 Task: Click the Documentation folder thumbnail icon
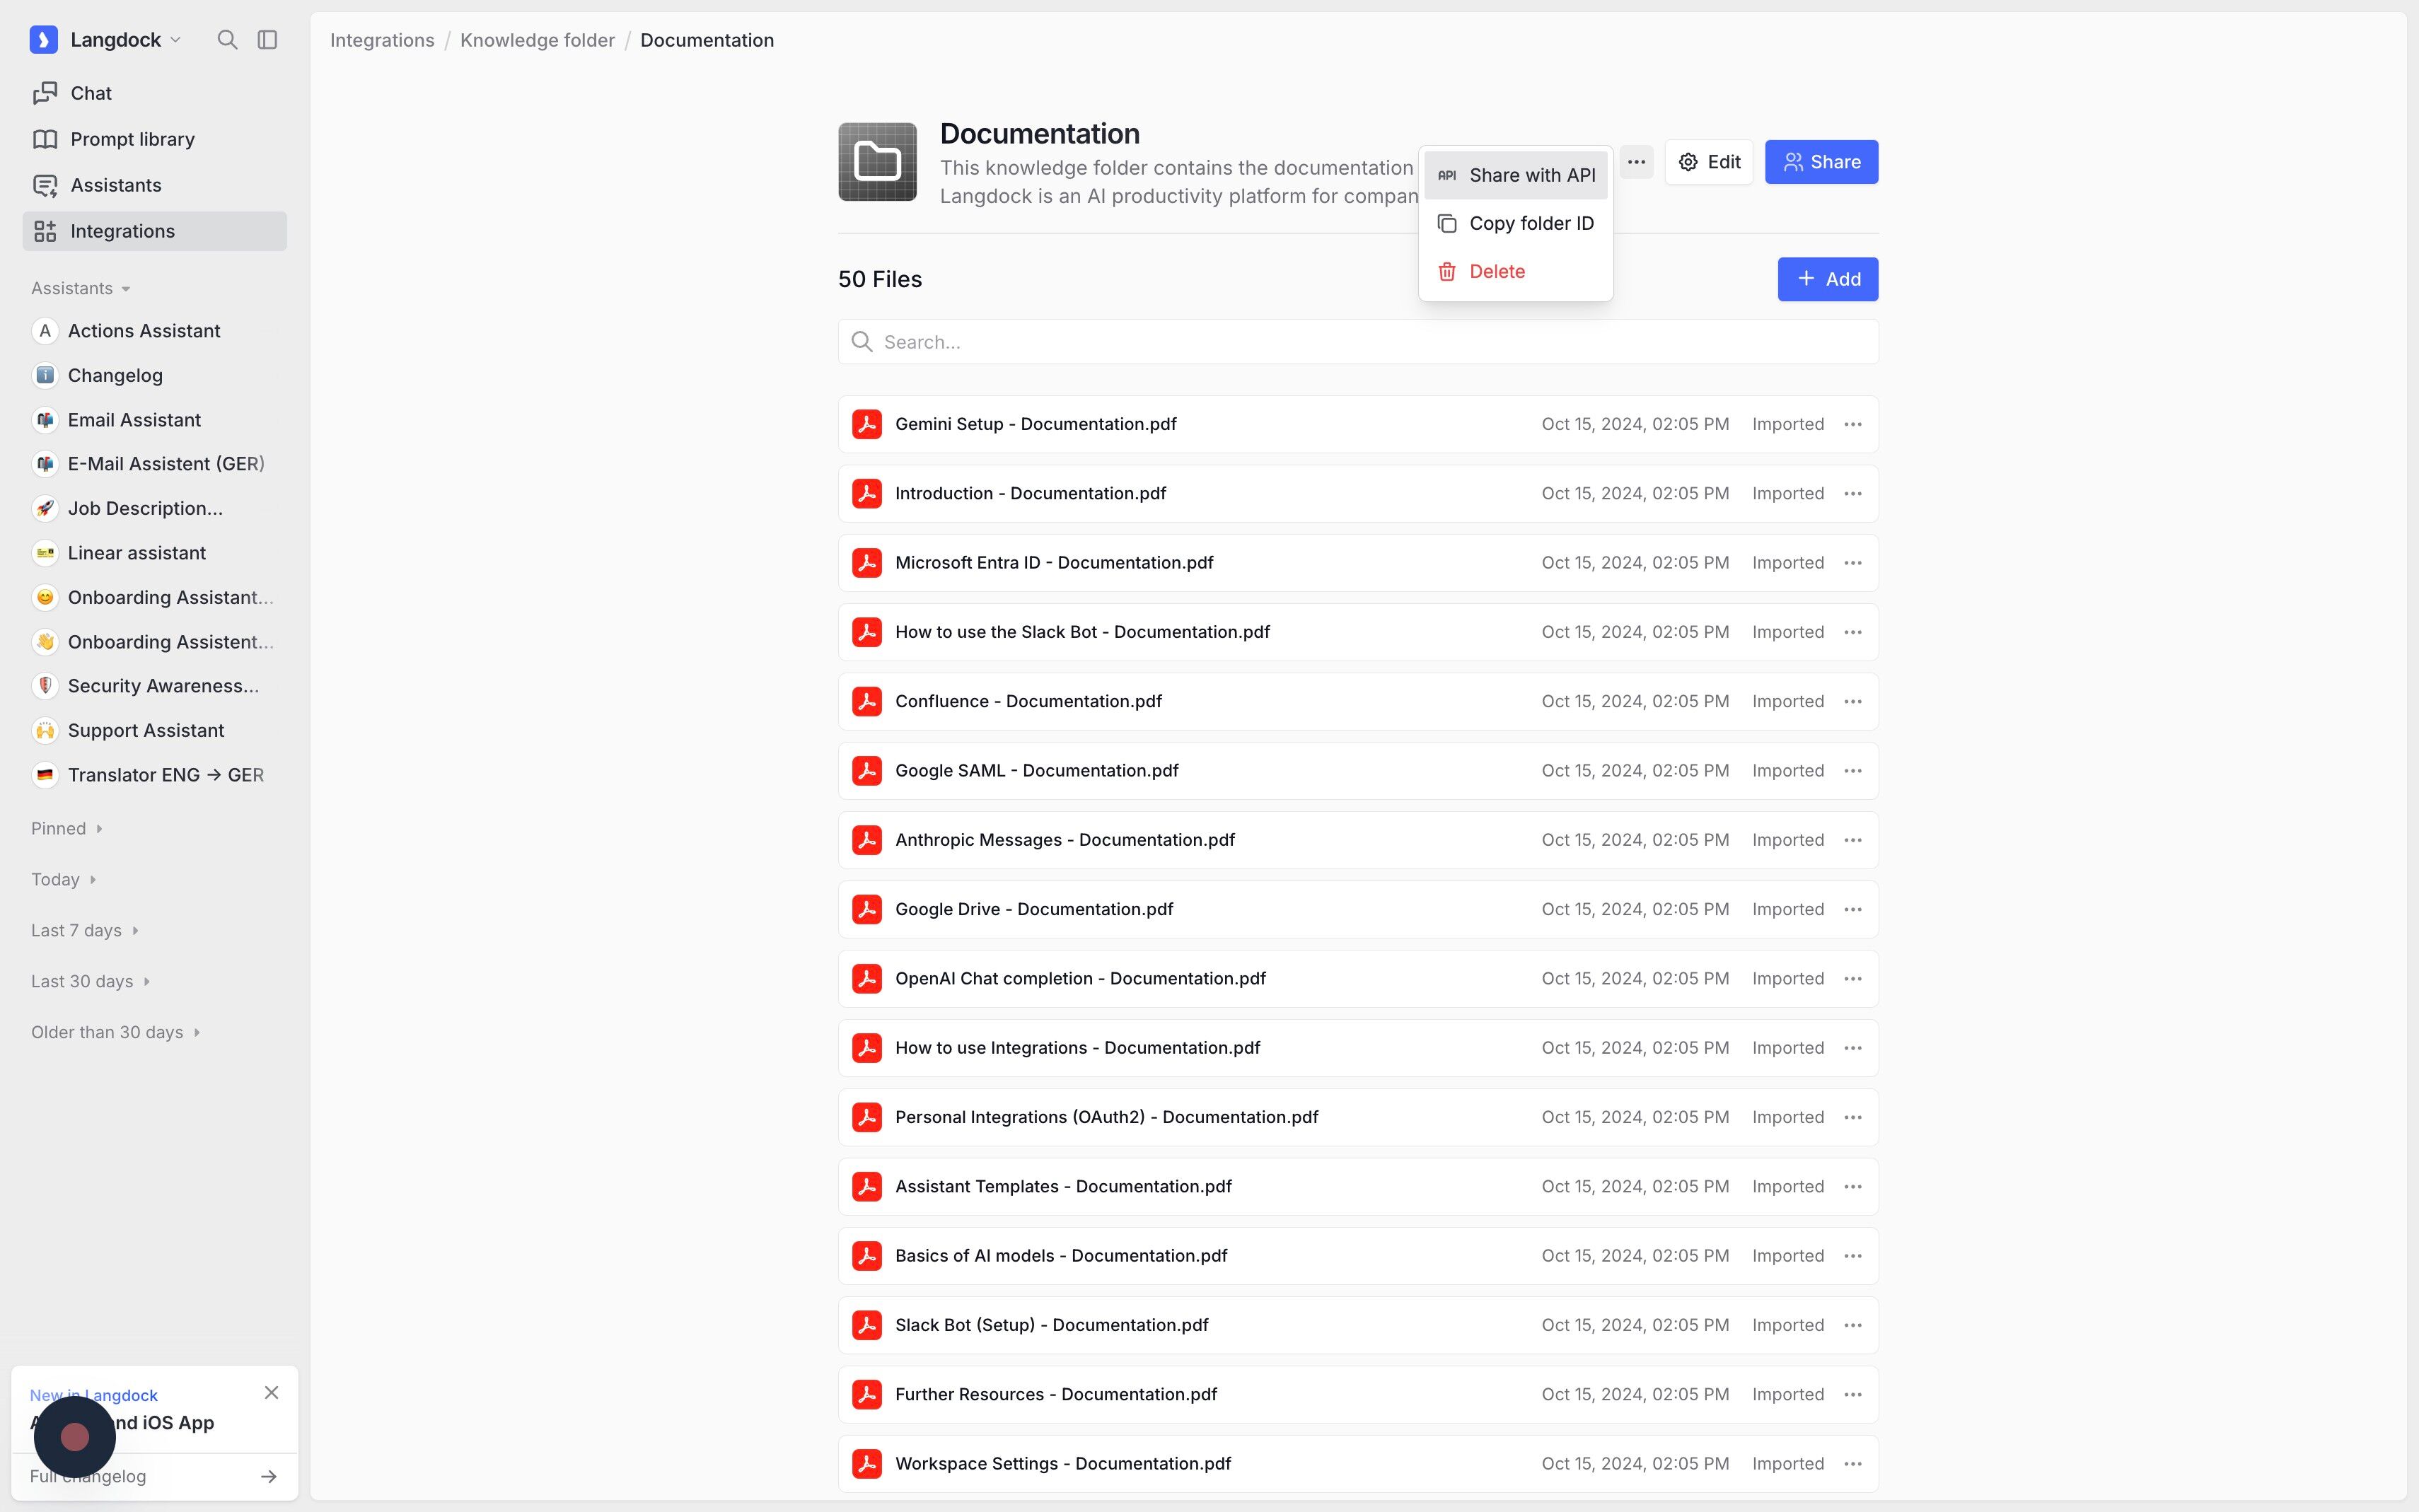tap(877, 162)
